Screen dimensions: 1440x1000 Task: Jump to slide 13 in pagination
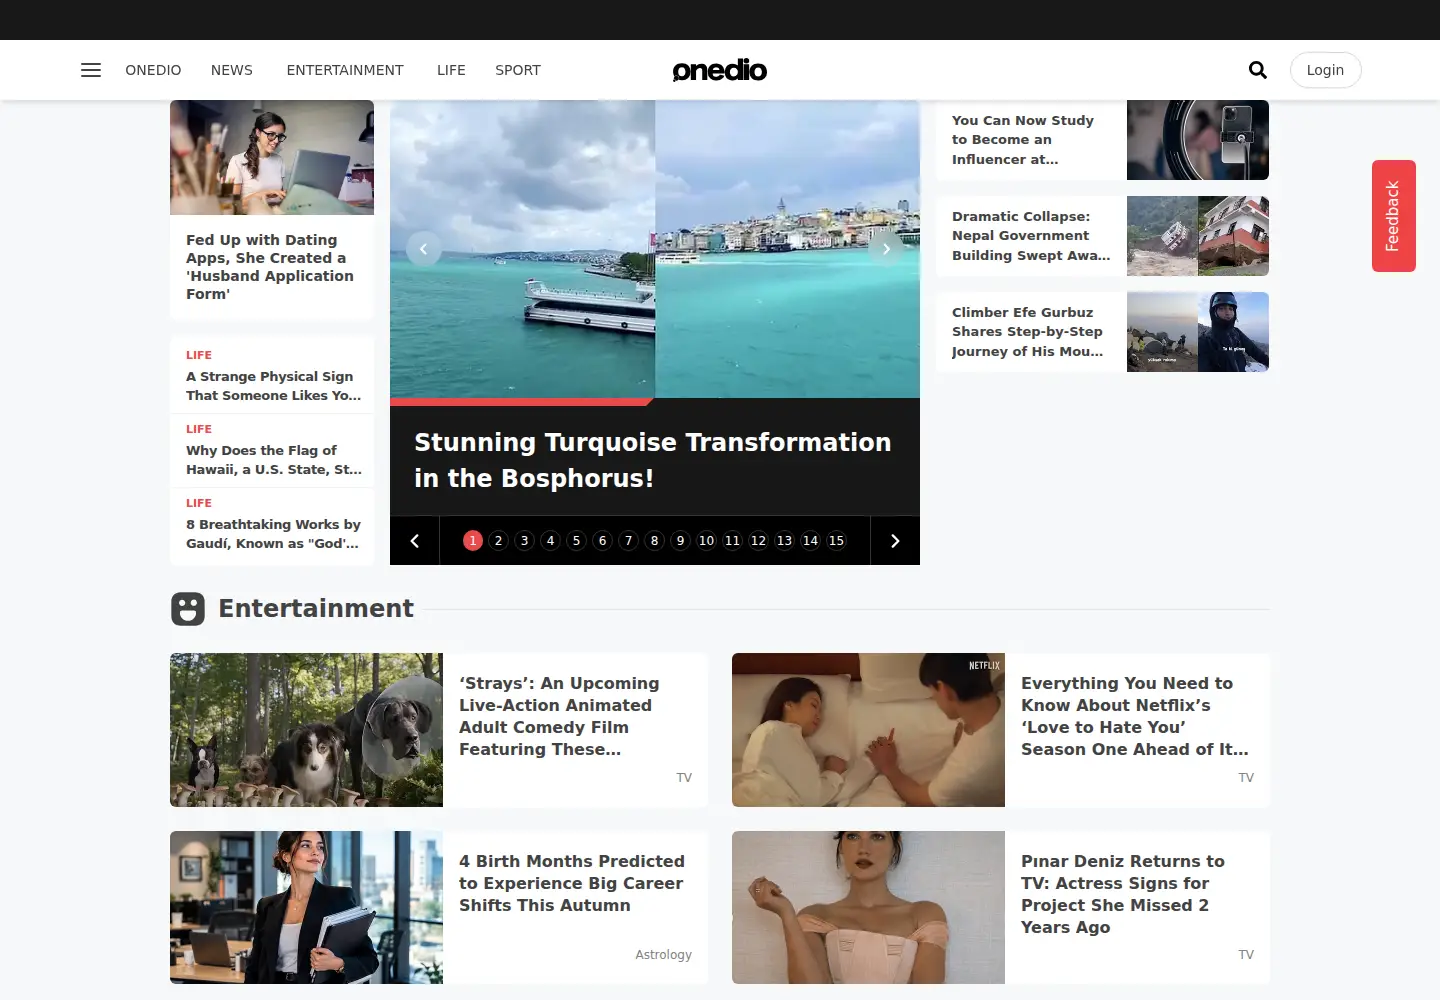pos(785,541)
